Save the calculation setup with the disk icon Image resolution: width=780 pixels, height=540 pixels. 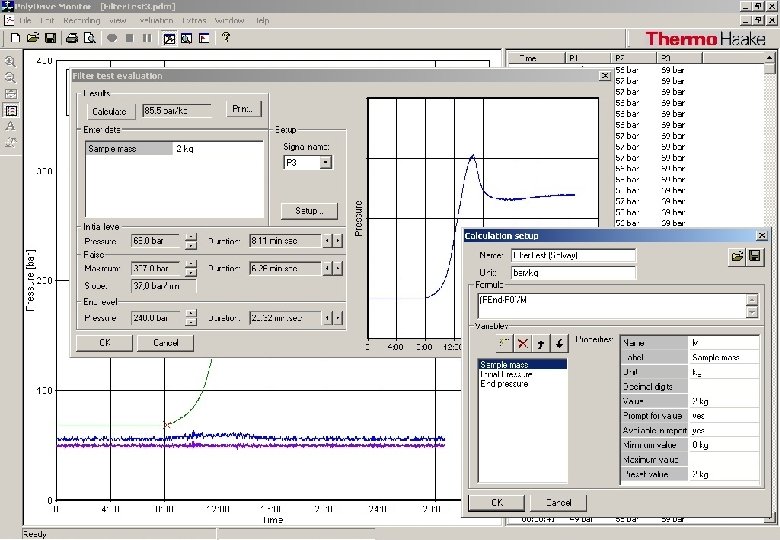pyautogui.click(x=754, y=257)
